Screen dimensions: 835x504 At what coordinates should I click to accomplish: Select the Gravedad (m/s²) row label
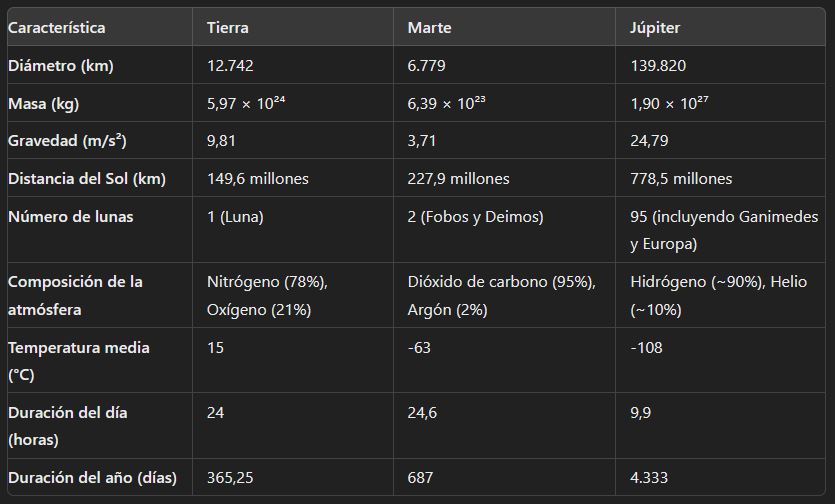pos(72,141)
